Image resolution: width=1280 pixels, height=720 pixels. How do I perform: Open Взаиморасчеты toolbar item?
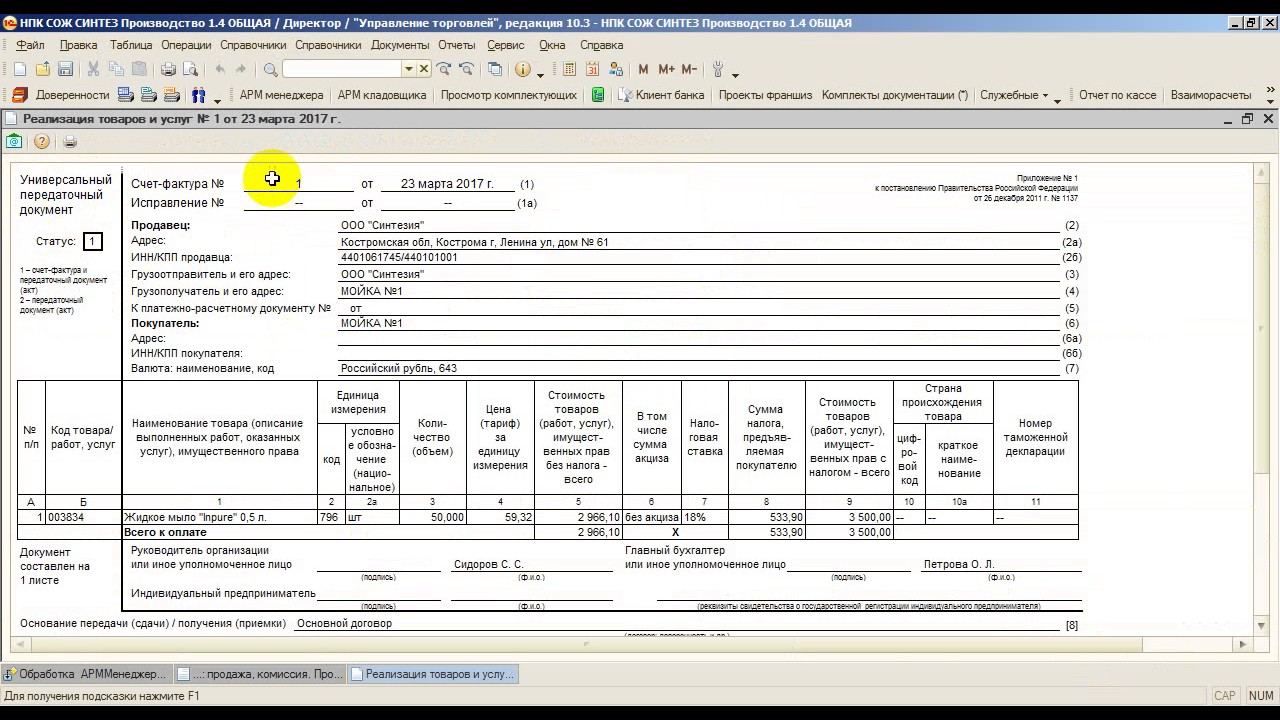pos(1210,95)
